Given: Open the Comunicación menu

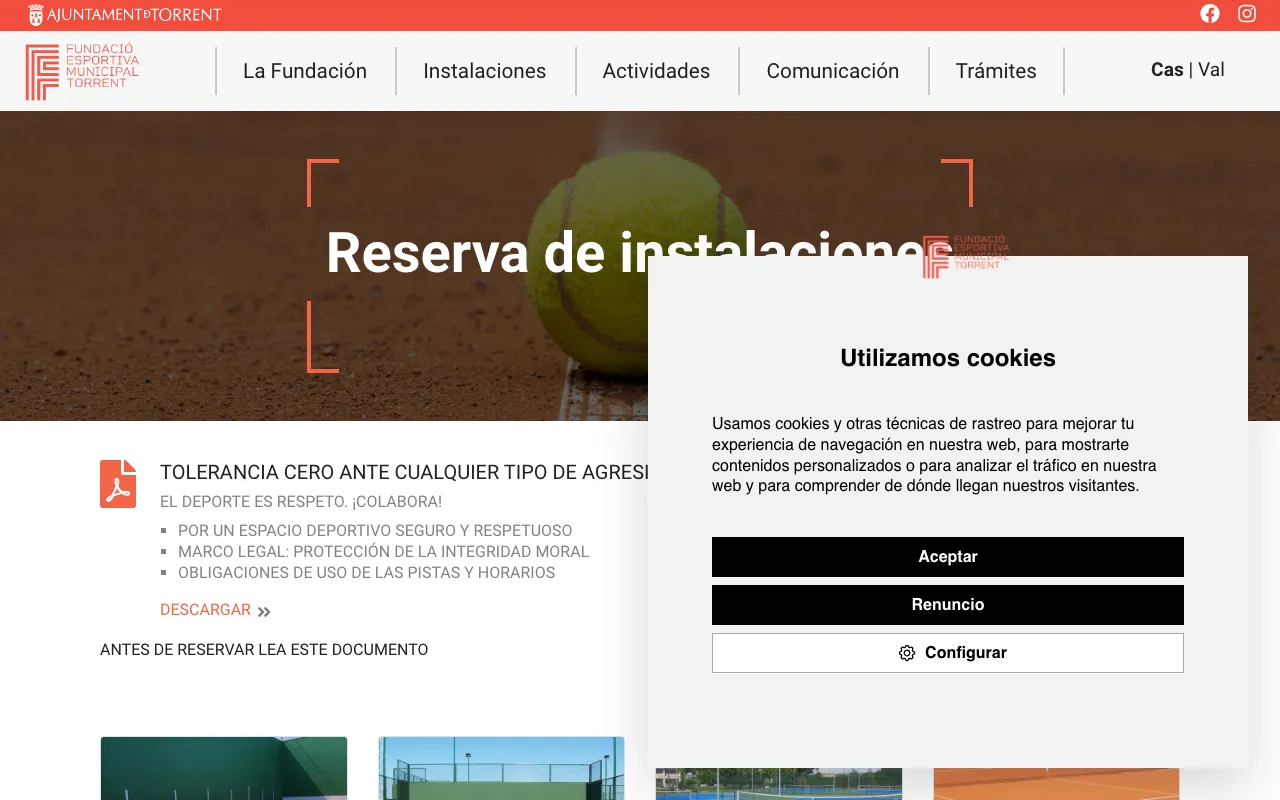Looking at the screenshot, I should pyautogui.click(x=833, y=71).
